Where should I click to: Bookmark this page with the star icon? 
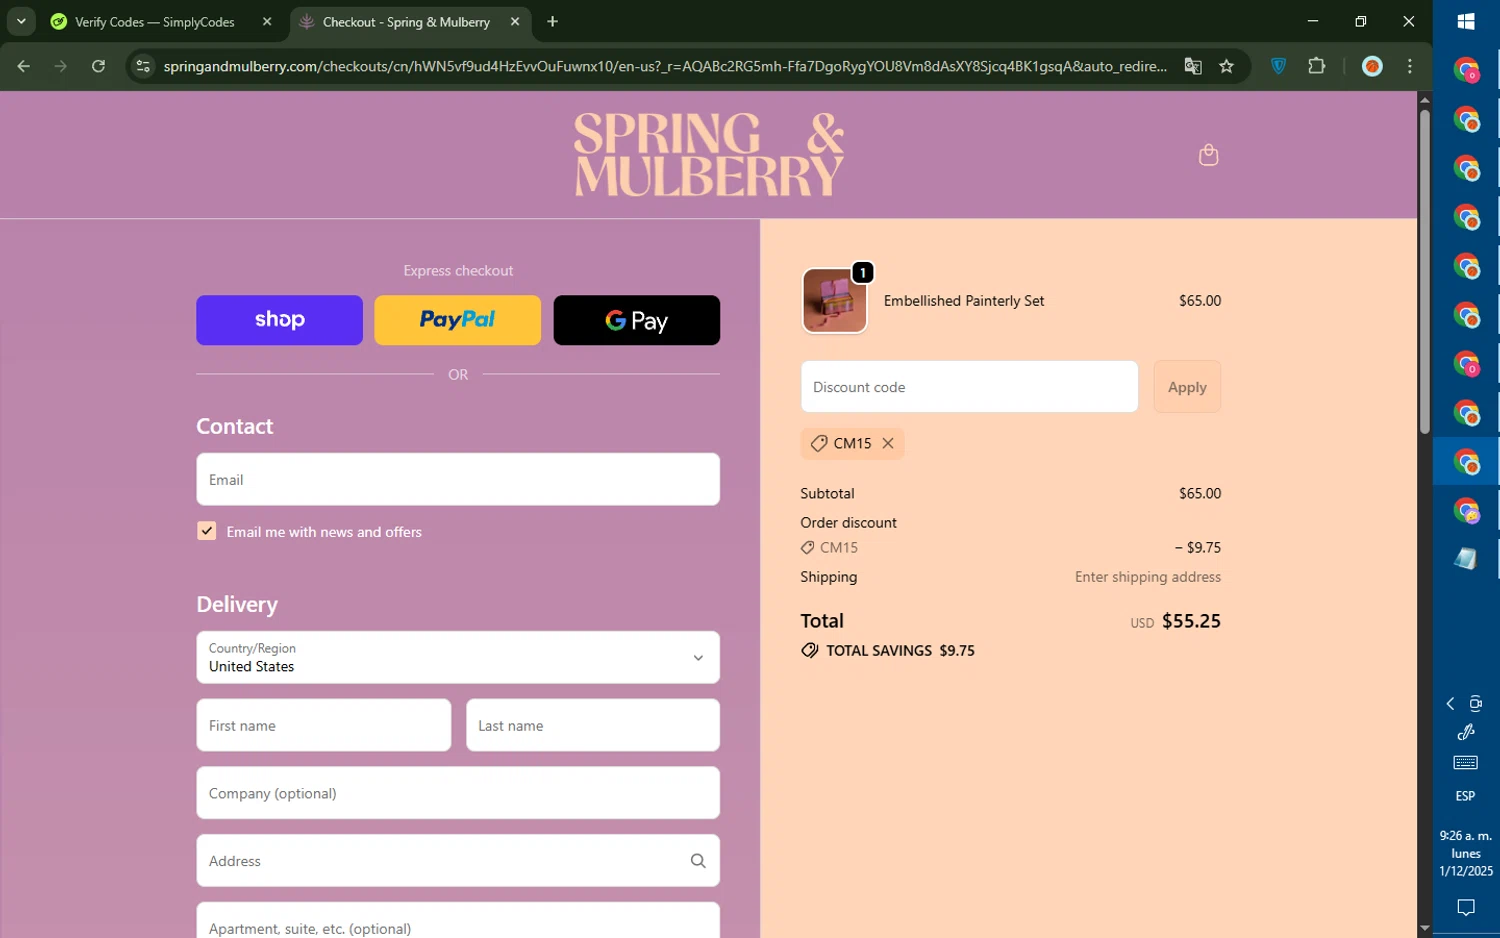(x=1226, y=66)
